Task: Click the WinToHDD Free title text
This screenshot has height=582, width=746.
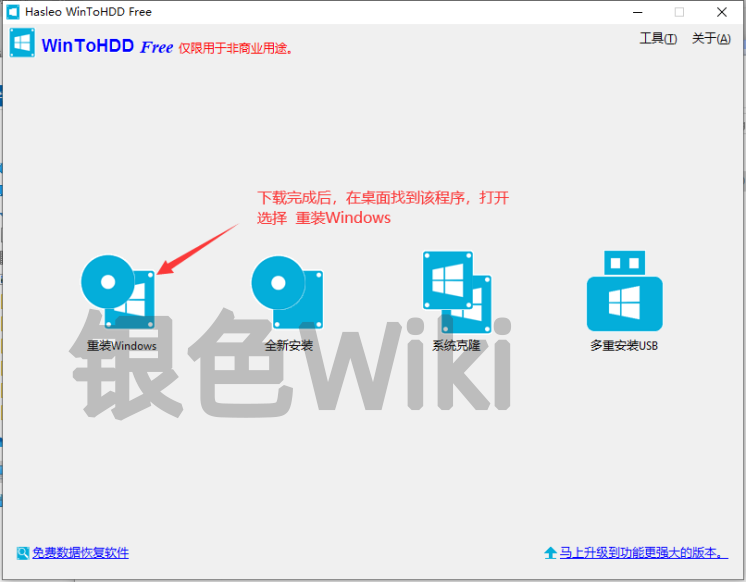Action: [x=107, y=46]
